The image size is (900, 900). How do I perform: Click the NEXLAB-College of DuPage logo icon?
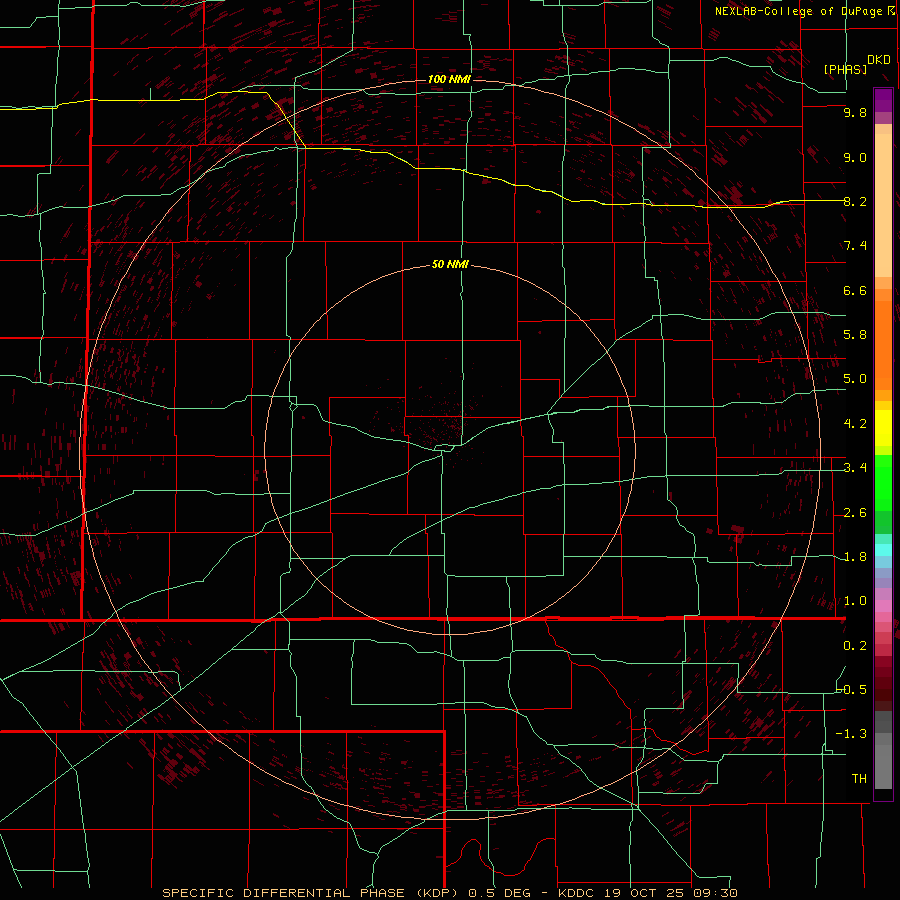coord(892,10)
